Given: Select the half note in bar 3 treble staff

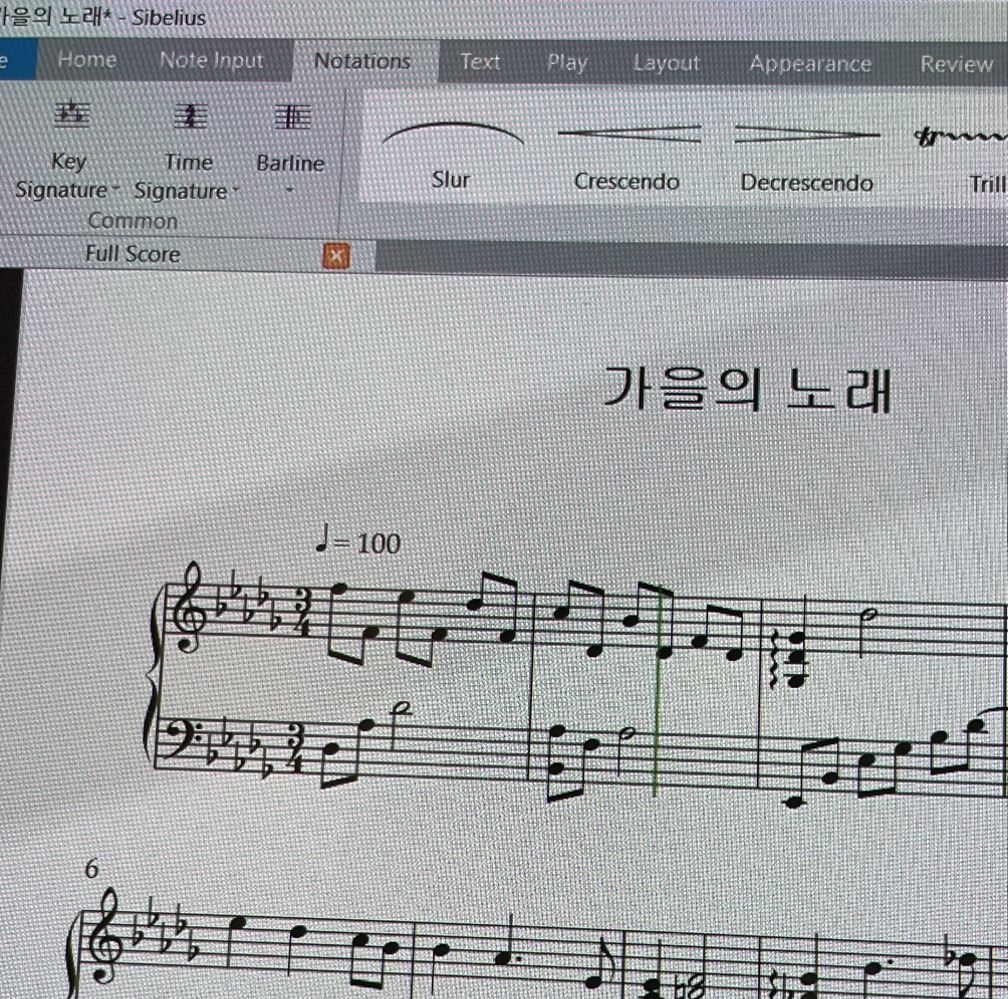Looking at the screenshot, I should pyautogui.click(x=867, y=634).
